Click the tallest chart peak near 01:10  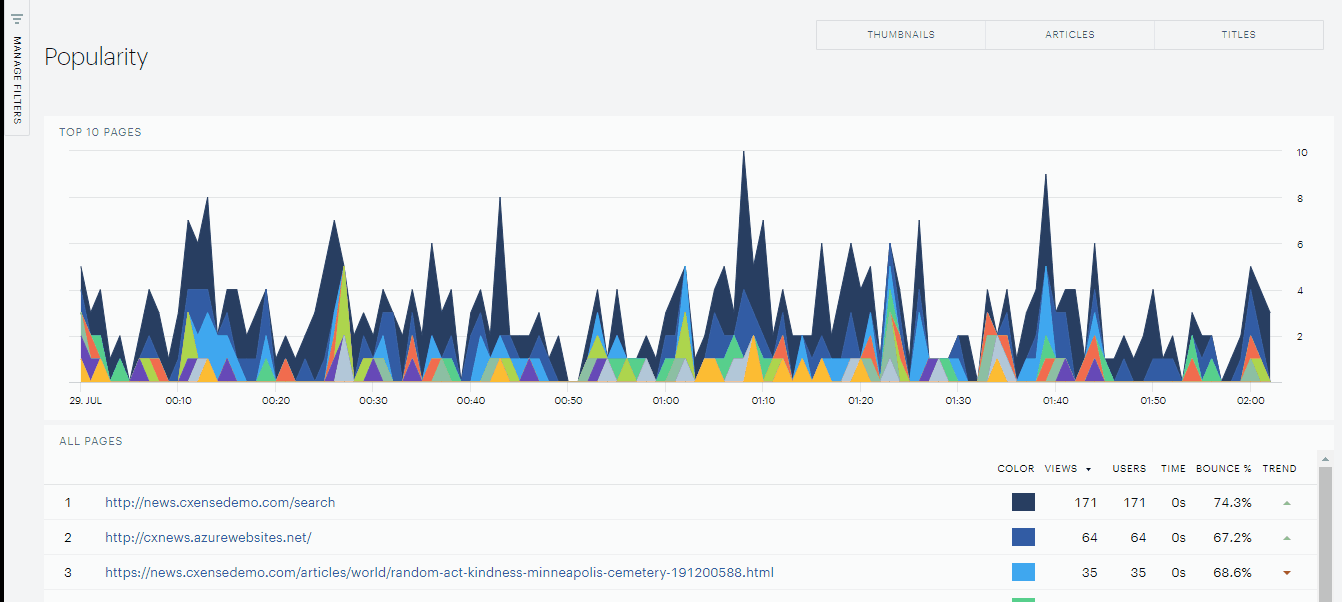(x=743, y=153)
